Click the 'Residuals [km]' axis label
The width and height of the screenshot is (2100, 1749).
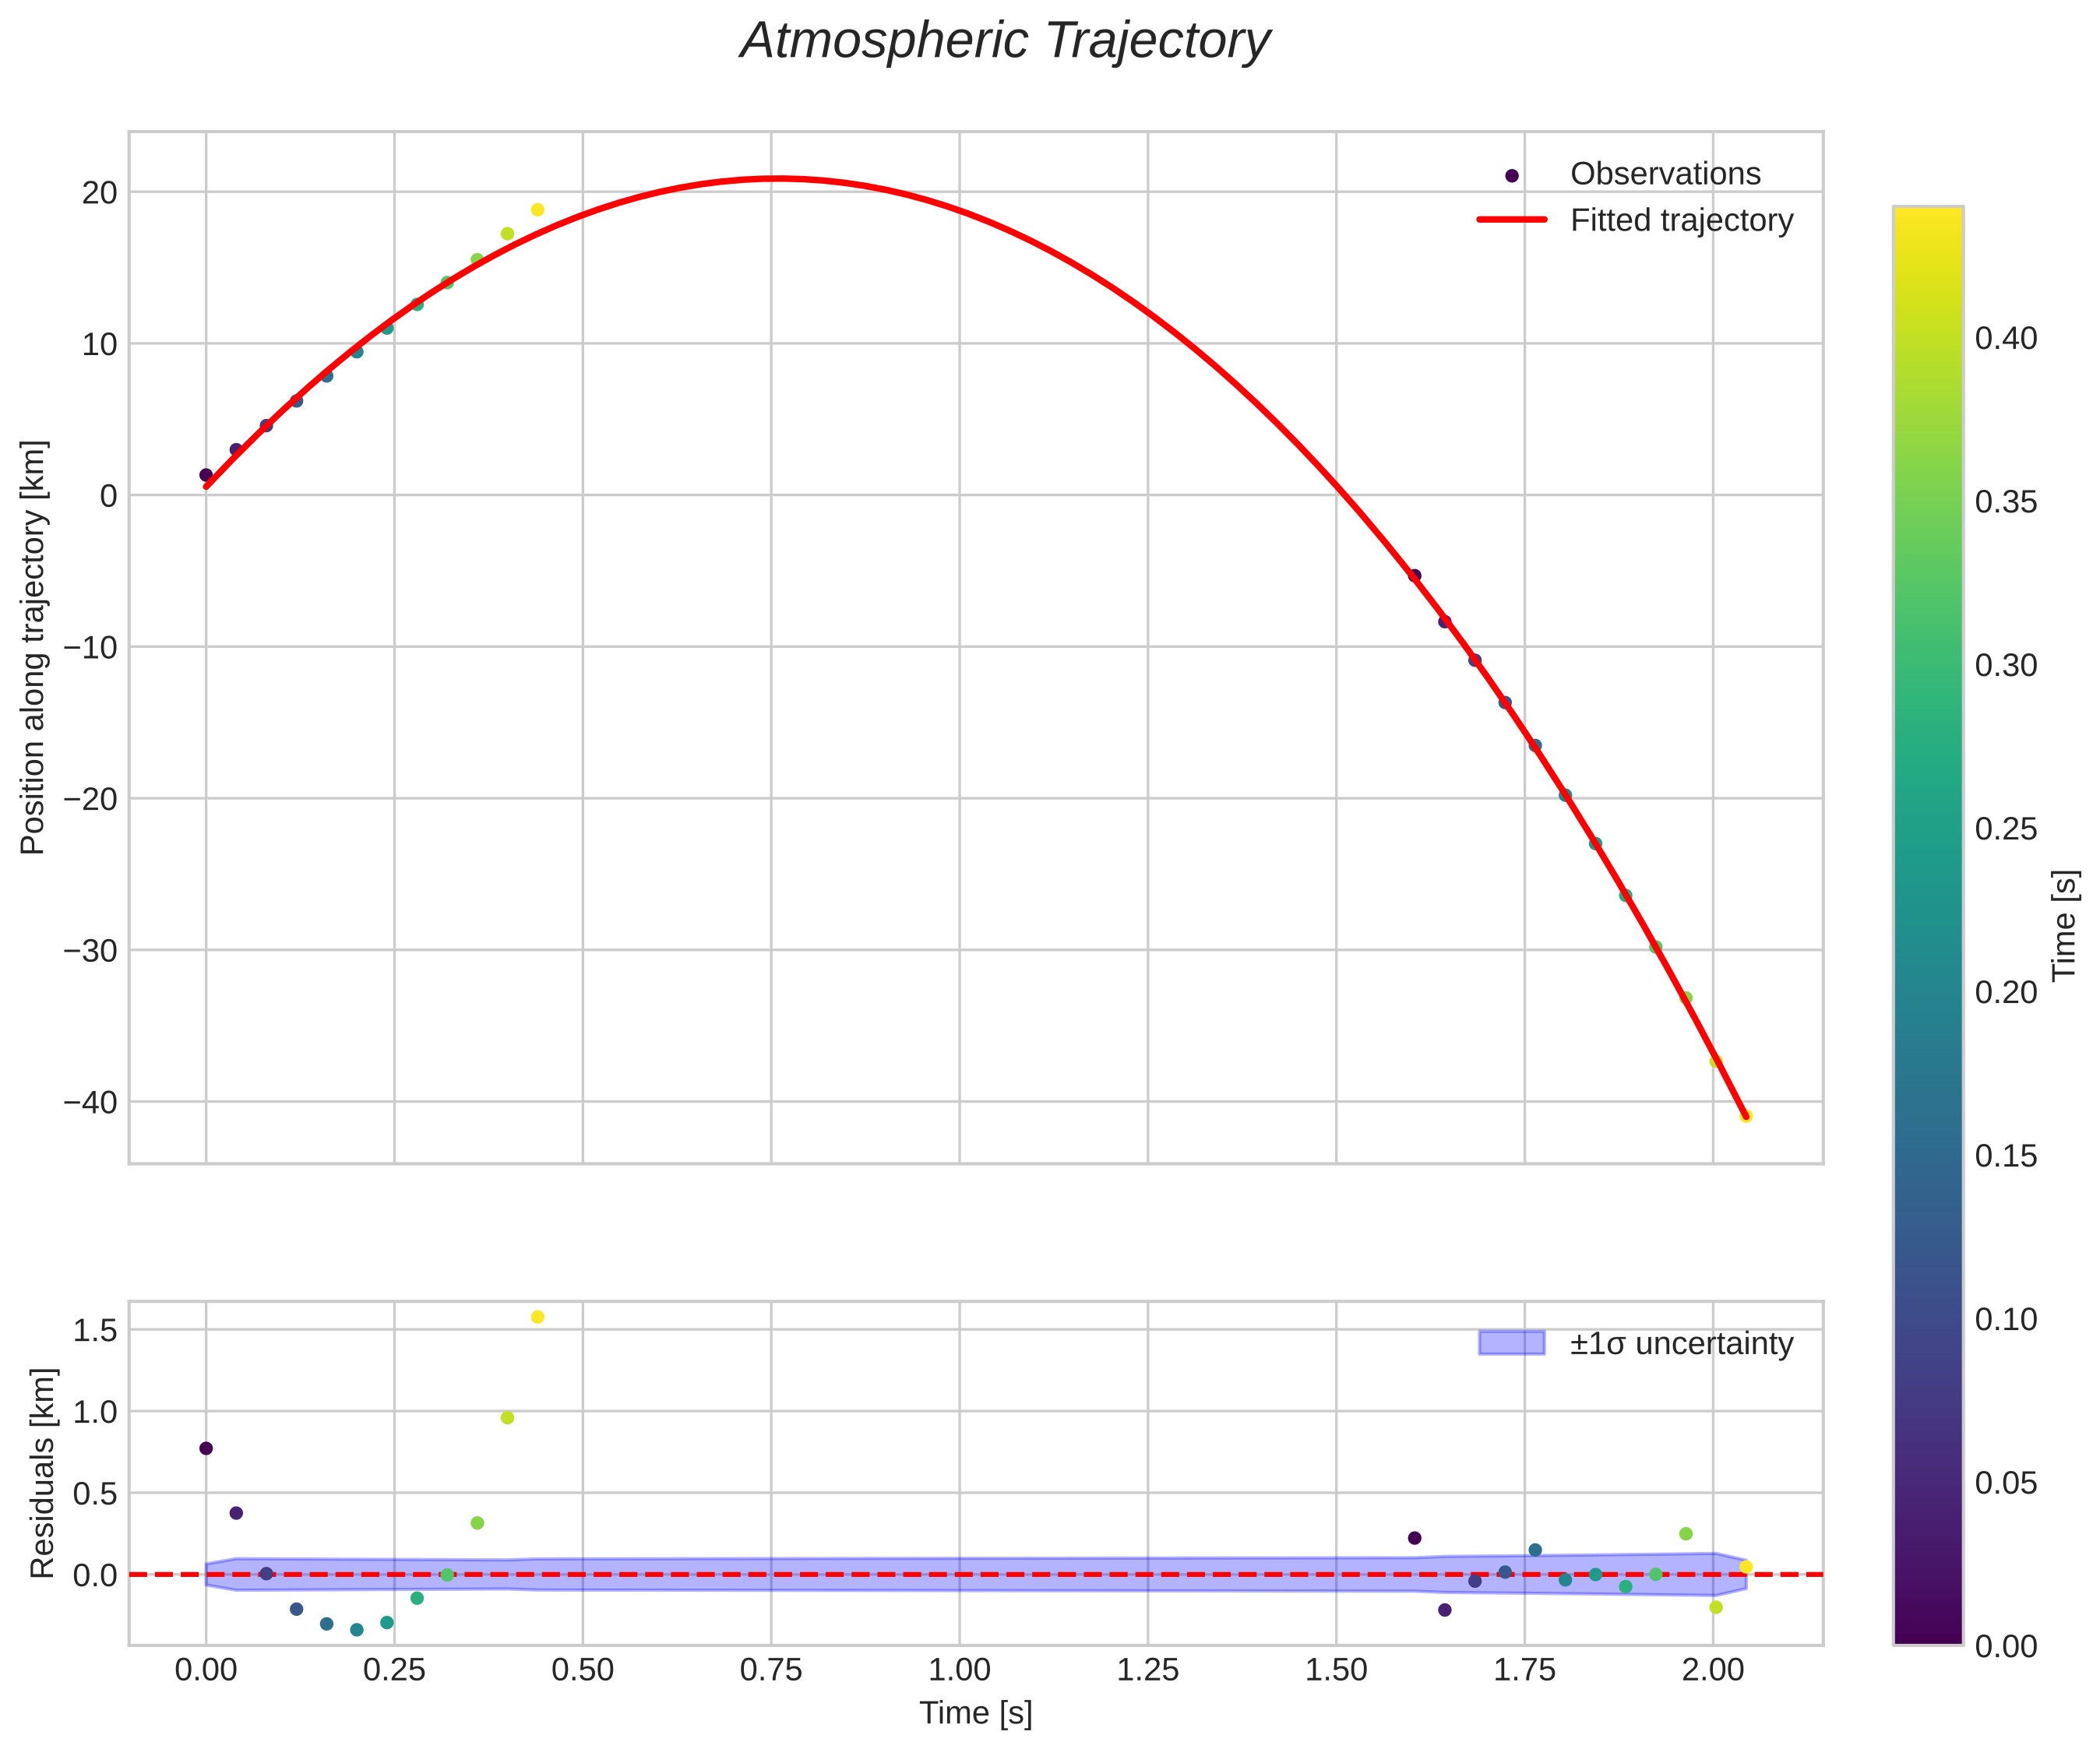point(42,1473)
